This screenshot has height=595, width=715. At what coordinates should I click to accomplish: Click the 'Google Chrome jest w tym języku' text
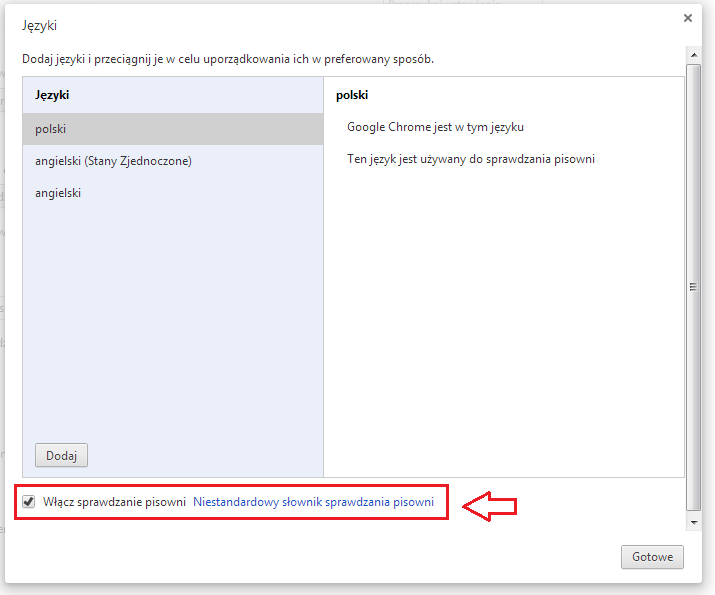point(435,127)
